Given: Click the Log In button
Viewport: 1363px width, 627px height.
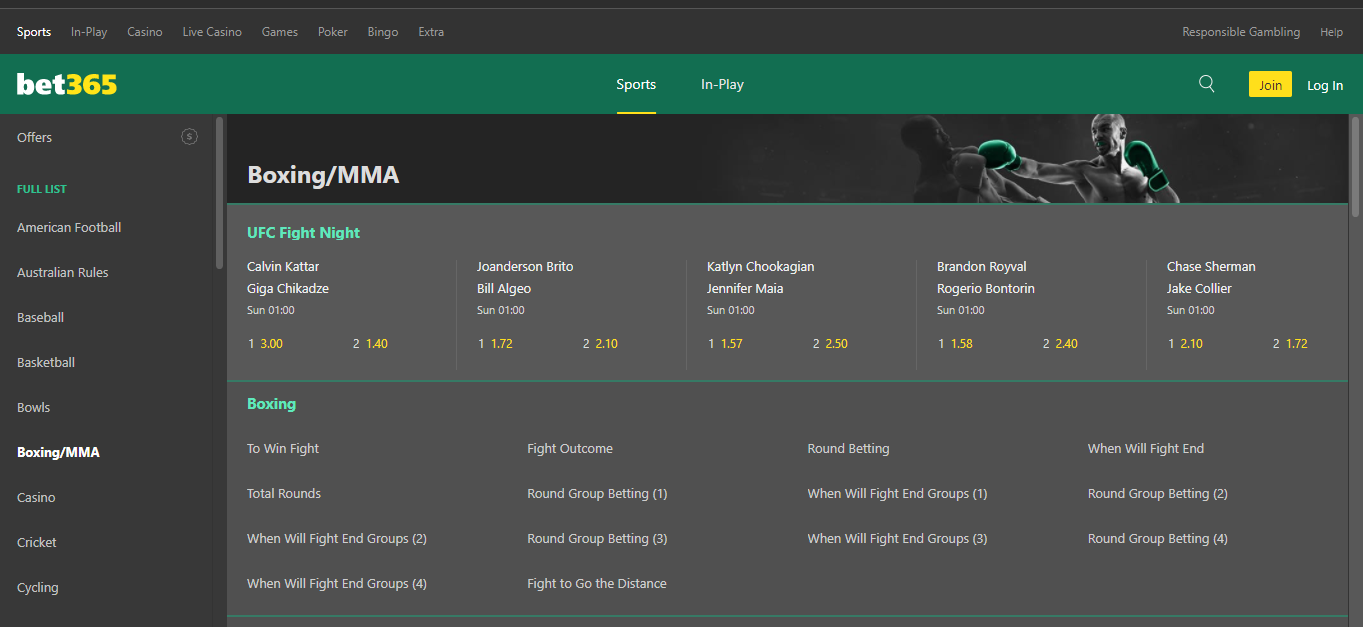Looking at the screenshot, I should 1324,84.
